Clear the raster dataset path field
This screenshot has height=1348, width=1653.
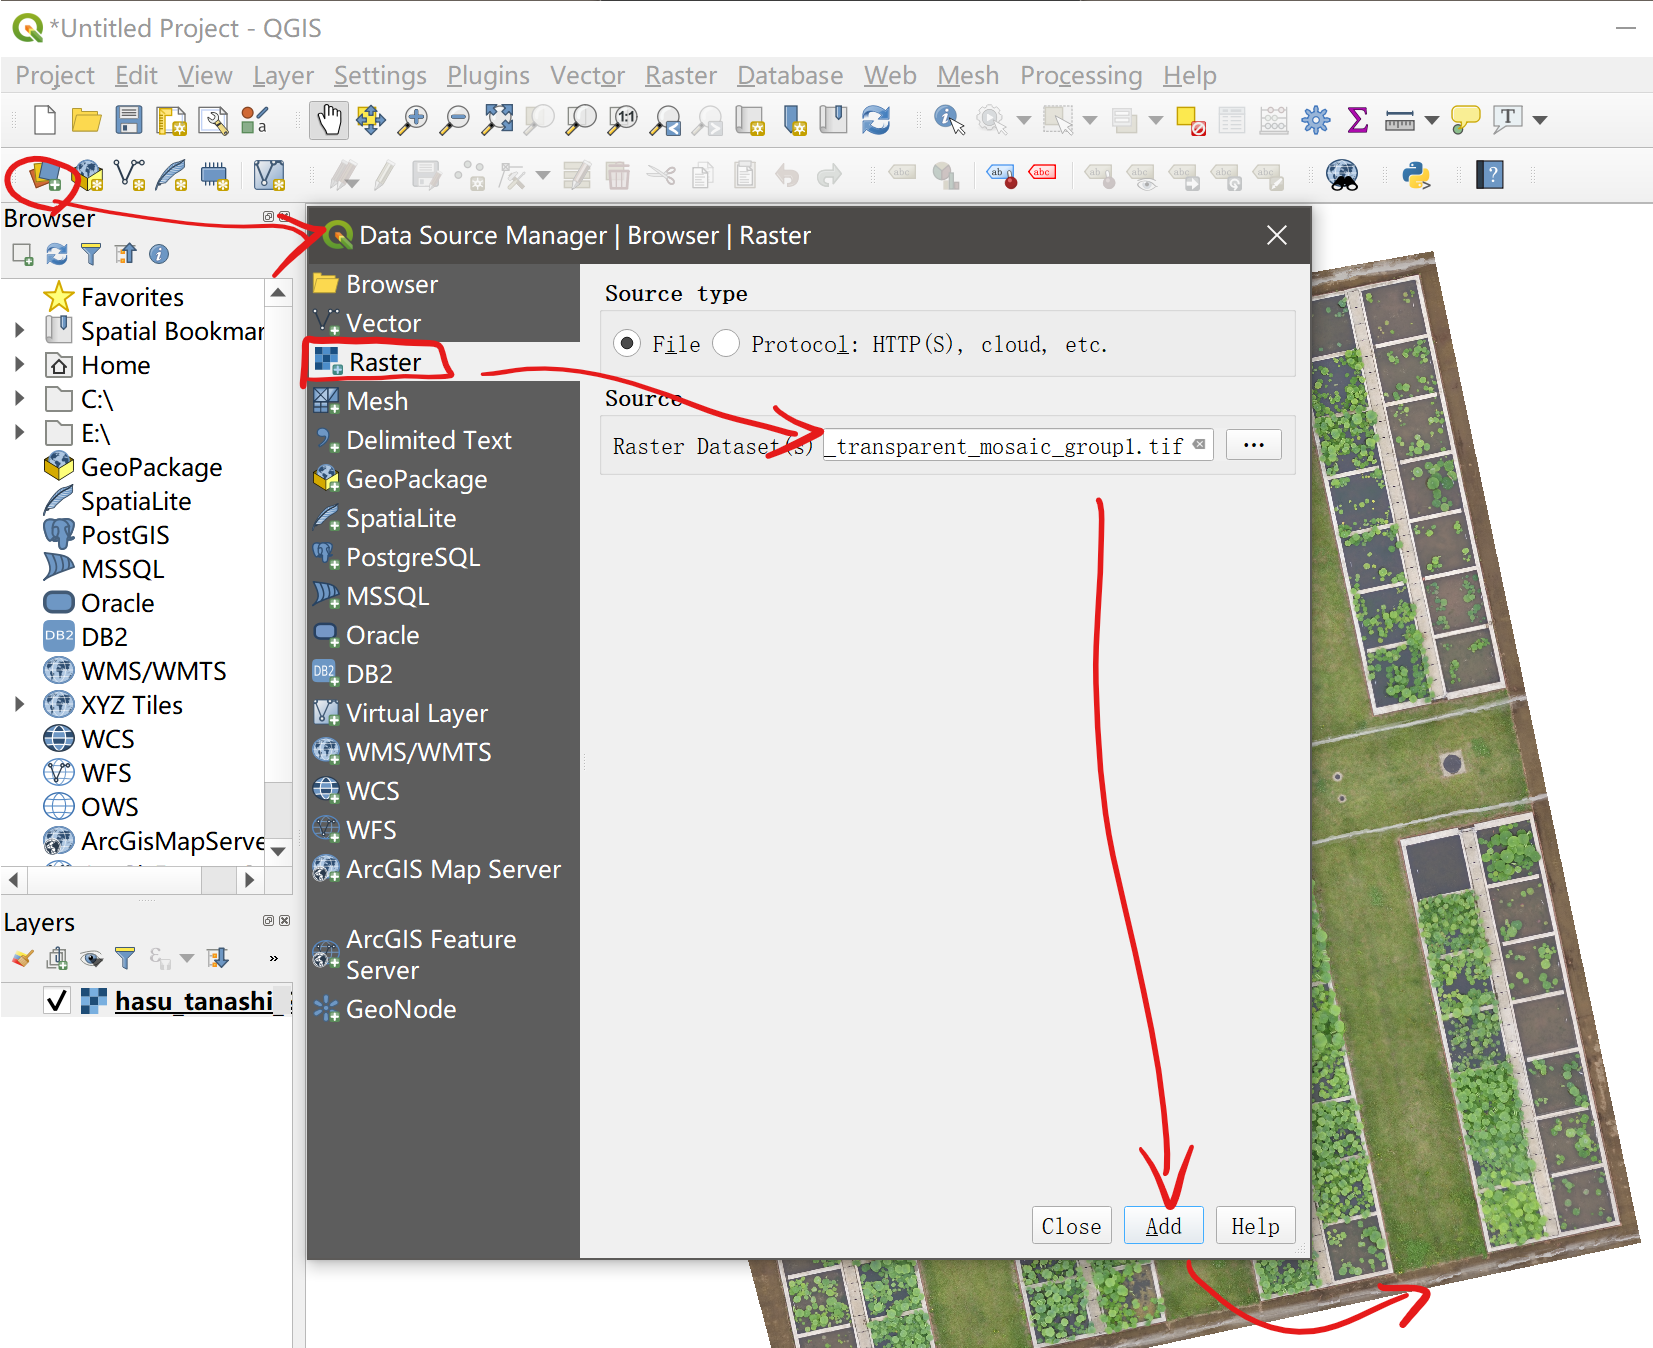click(1199, 445)
